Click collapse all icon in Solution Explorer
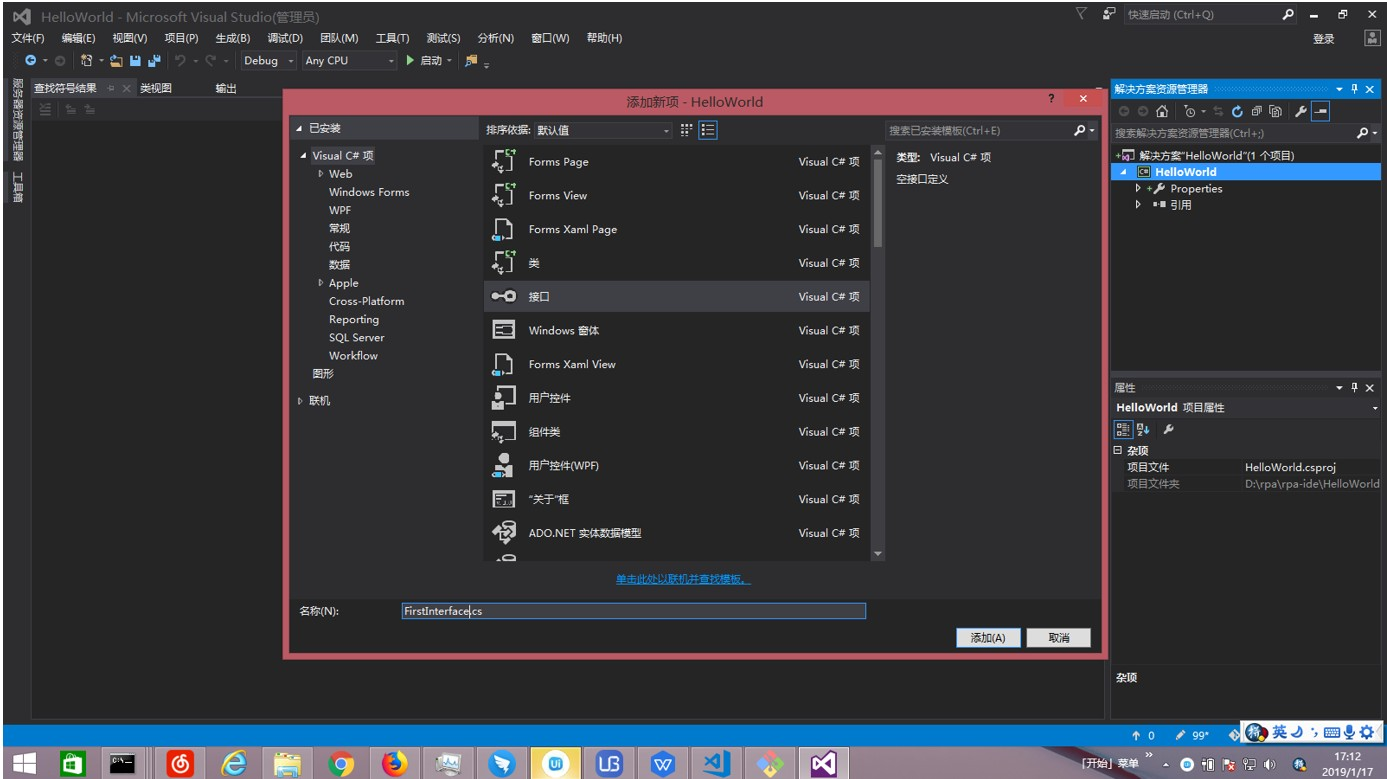Image resolution: width=1387 pixels, height=779 pixels. pos(1256,112)
